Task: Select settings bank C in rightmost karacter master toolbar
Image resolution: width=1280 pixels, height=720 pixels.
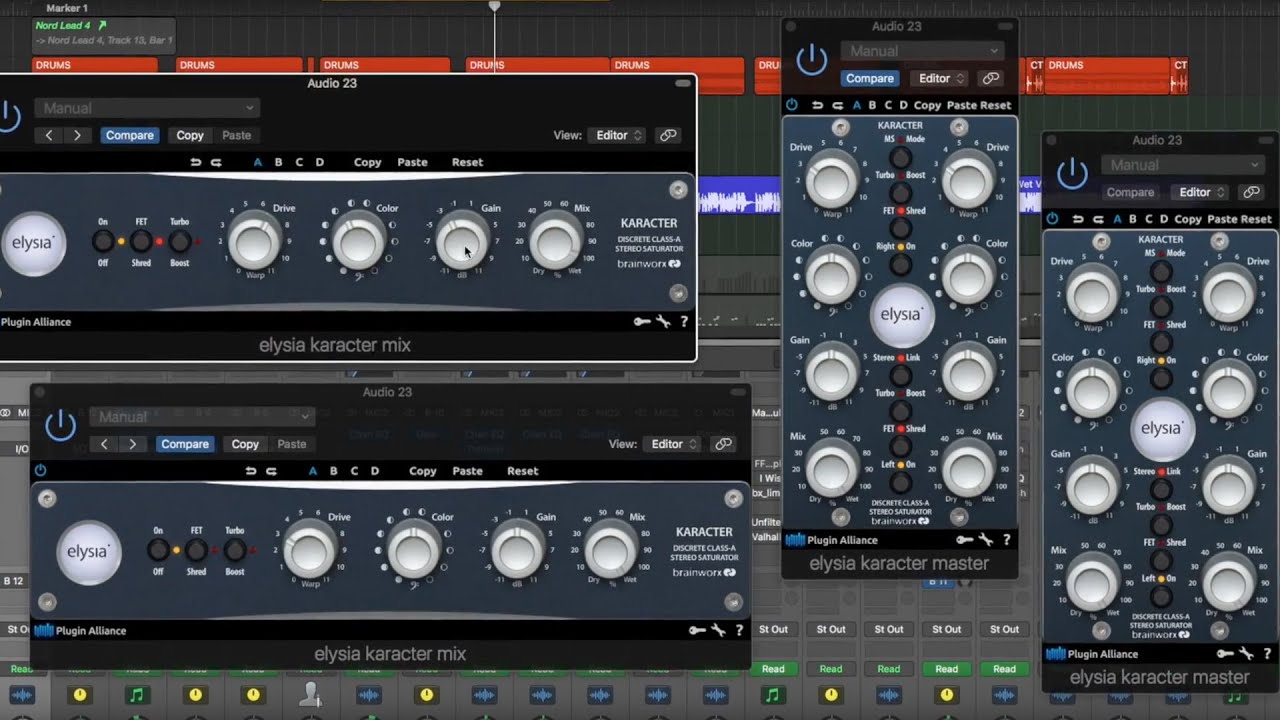Action: click(x=1148, y=219)
